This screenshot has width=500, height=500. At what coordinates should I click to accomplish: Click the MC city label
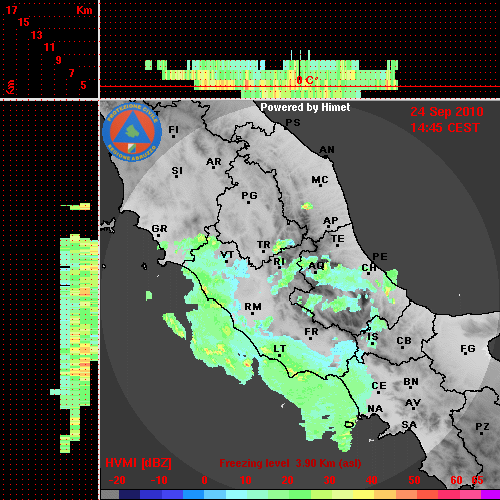coord(320,180)
